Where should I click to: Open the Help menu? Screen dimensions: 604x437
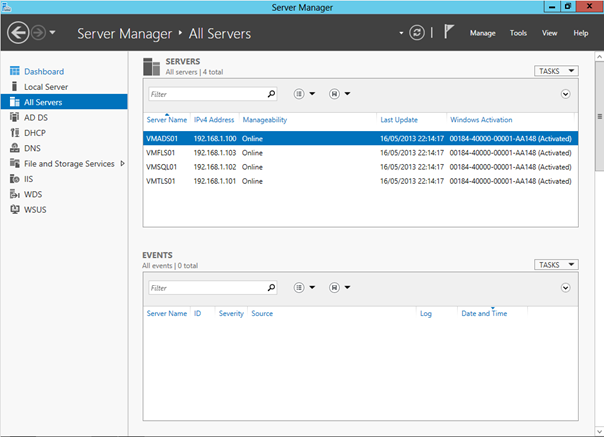tap(581, 33)
